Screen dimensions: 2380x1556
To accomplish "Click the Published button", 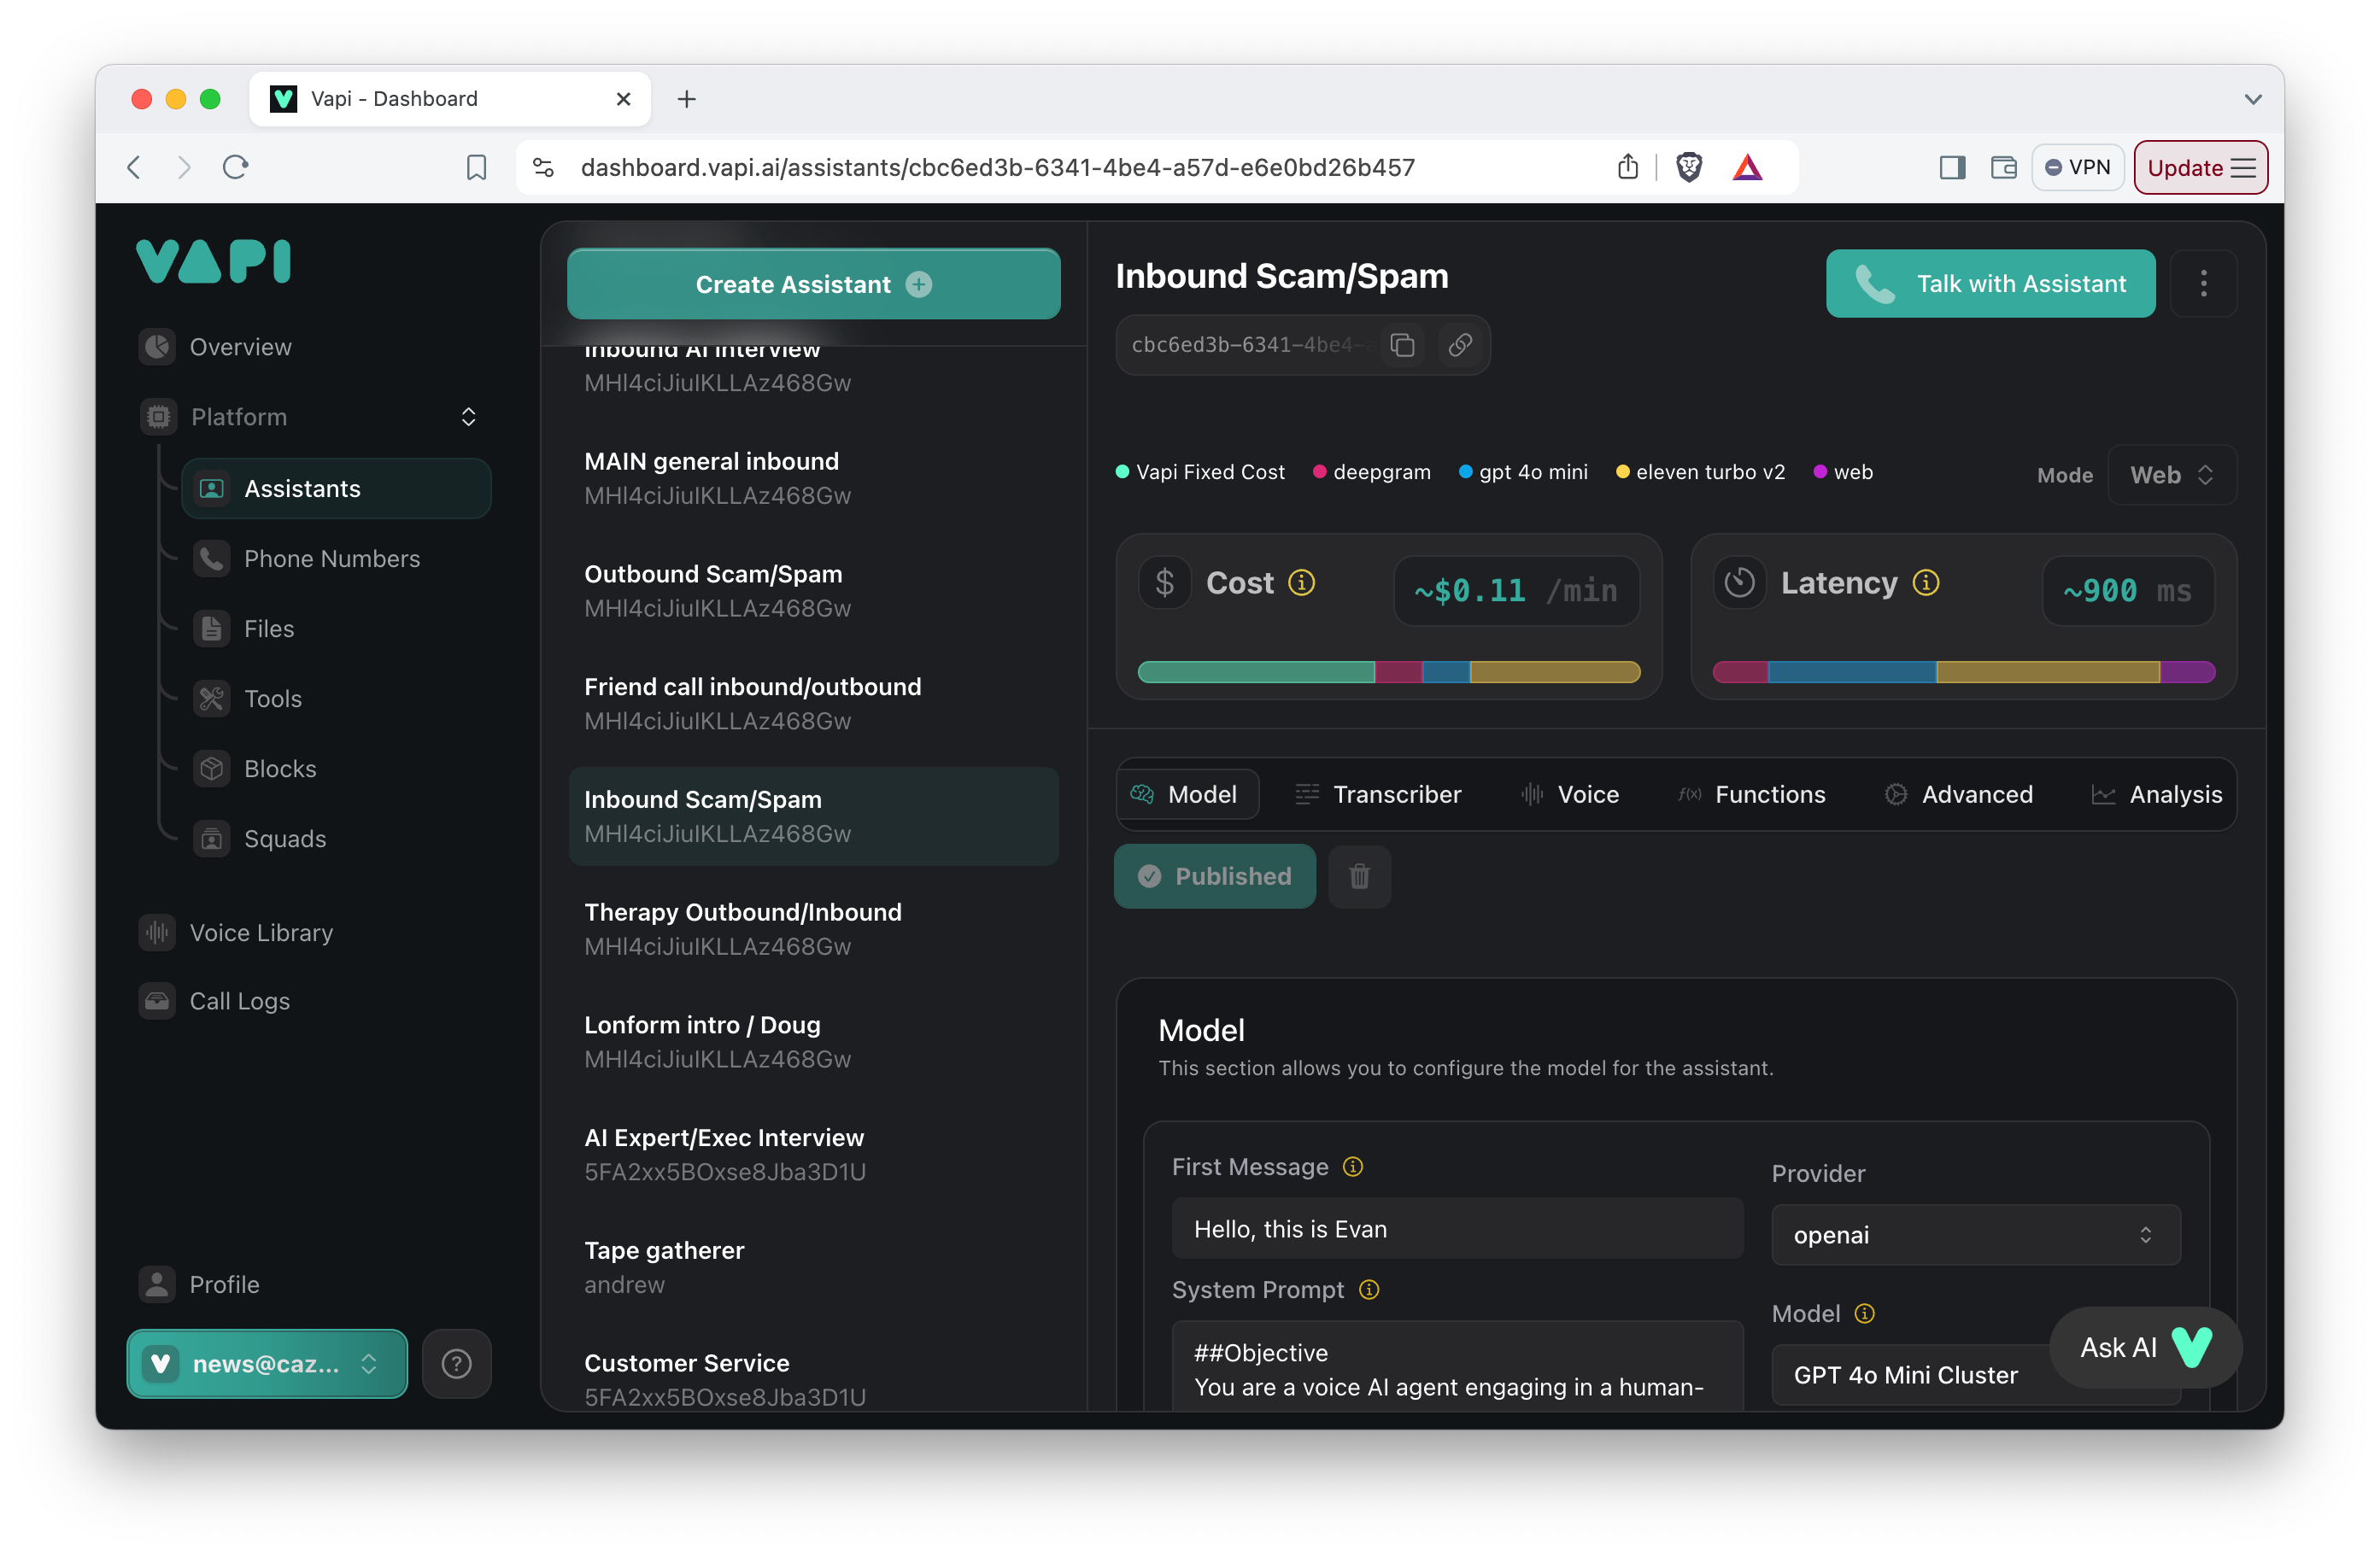I will pos(1214,876).
